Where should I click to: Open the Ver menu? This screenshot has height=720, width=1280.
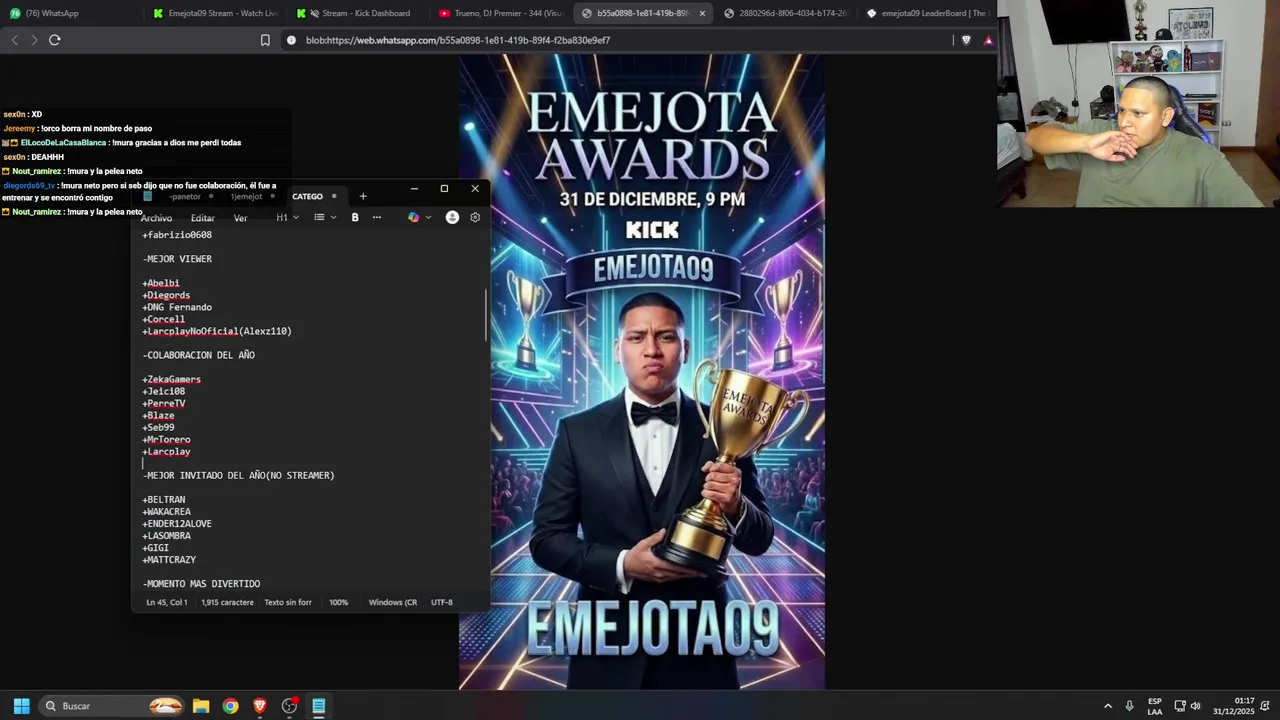pyautogui.click(x=240, y=218)
